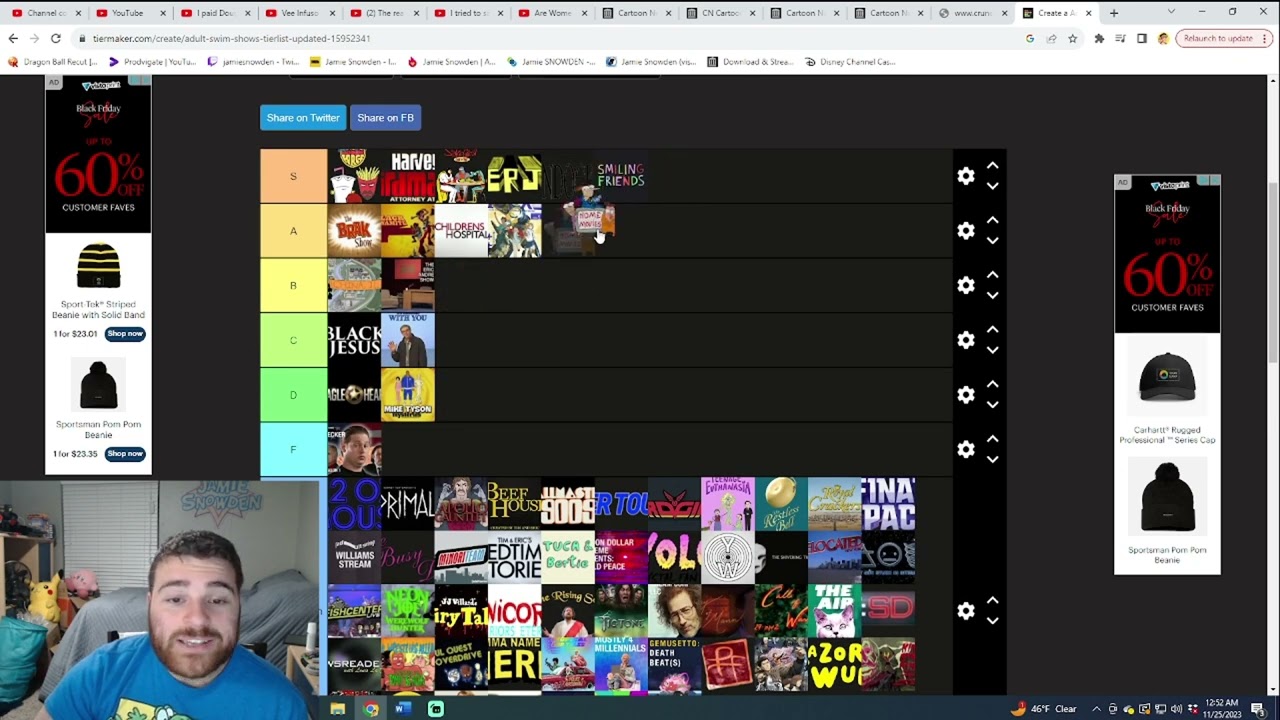Image resolution: width=1280 pixels, height=720 pixels.
Task: Move the C tier row down
Action: tap(992, 350)
